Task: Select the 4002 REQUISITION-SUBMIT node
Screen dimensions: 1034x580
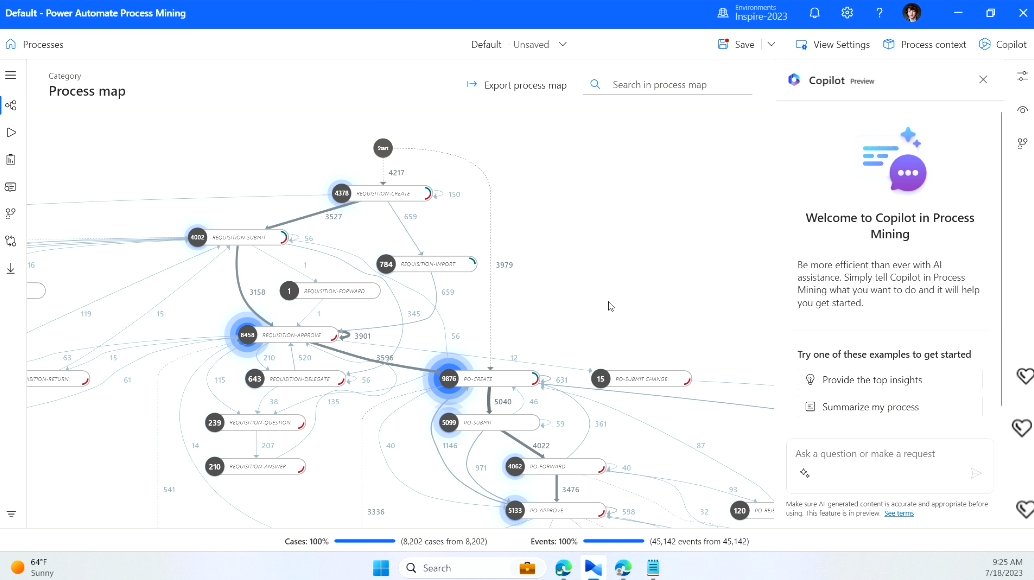Action: 238,237
